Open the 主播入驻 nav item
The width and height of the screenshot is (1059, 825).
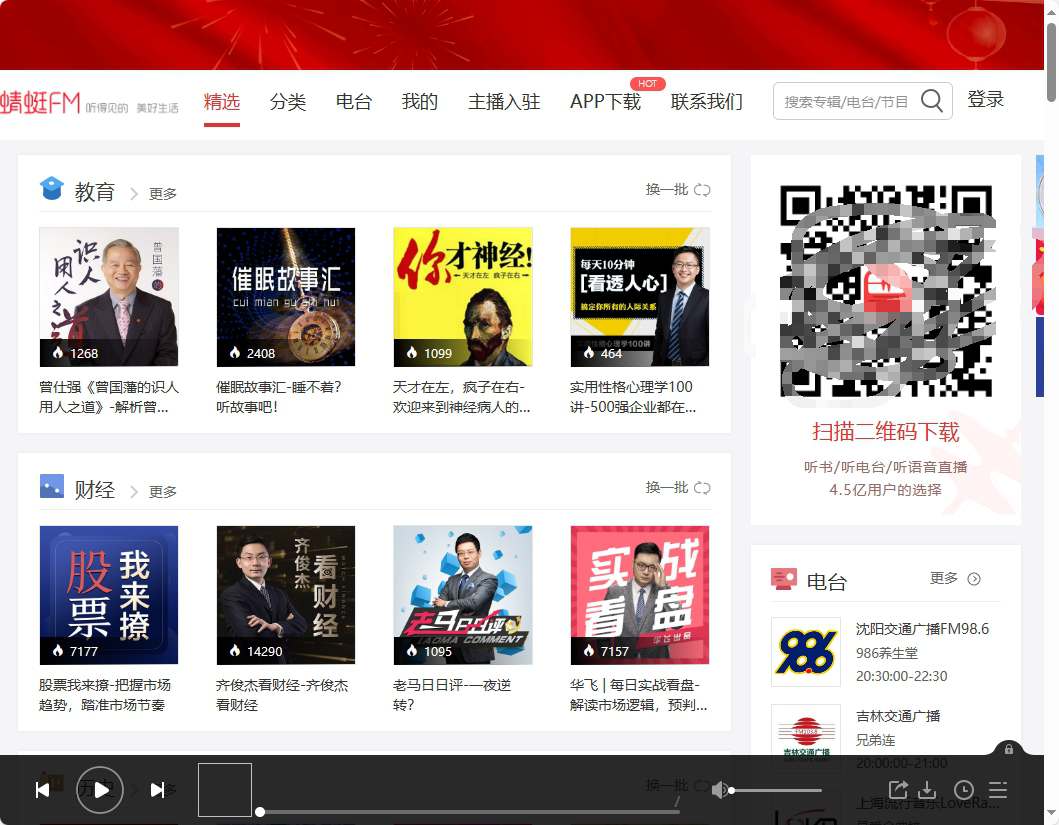(x=504, y=102)
